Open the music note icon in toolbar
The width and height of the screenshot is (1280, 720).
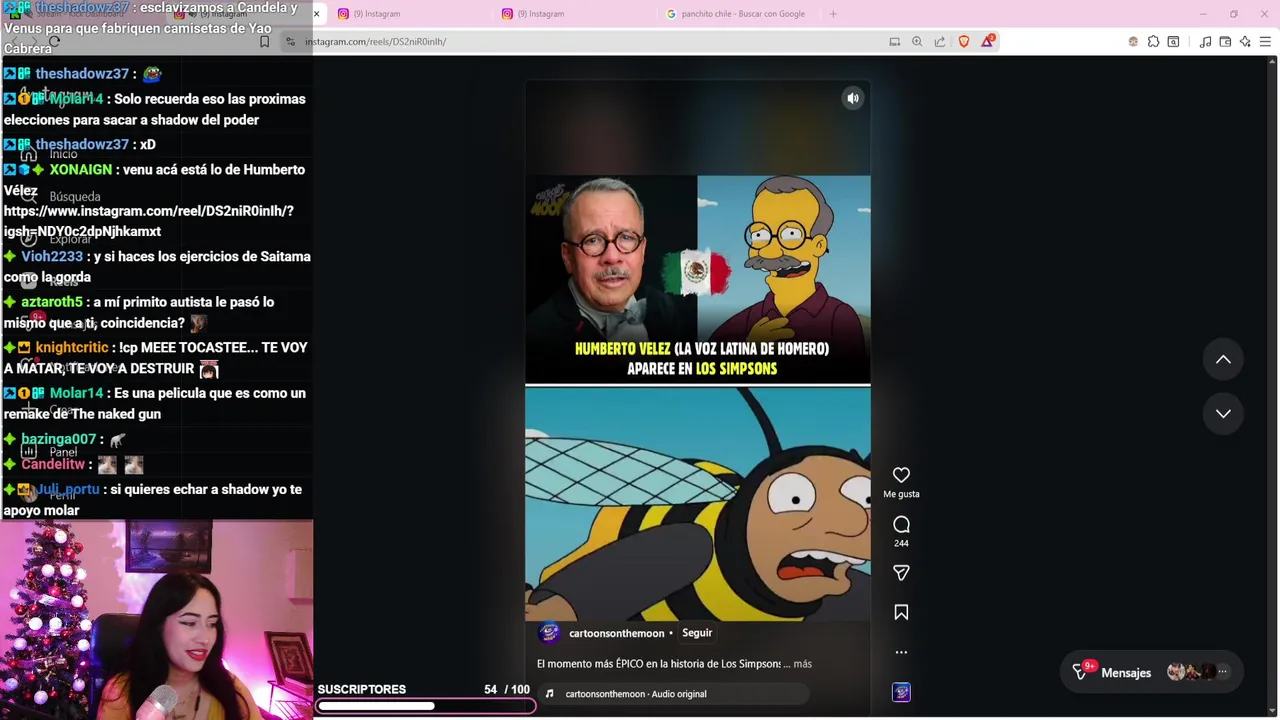click(1205, 42)
